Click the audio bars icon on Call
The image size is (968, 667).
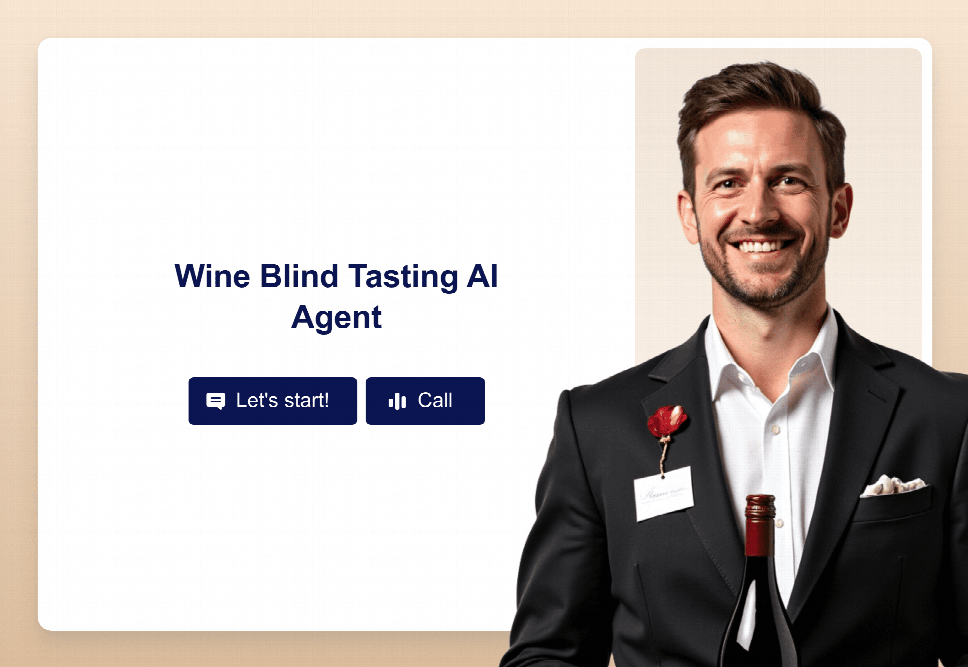coord(398,401)
